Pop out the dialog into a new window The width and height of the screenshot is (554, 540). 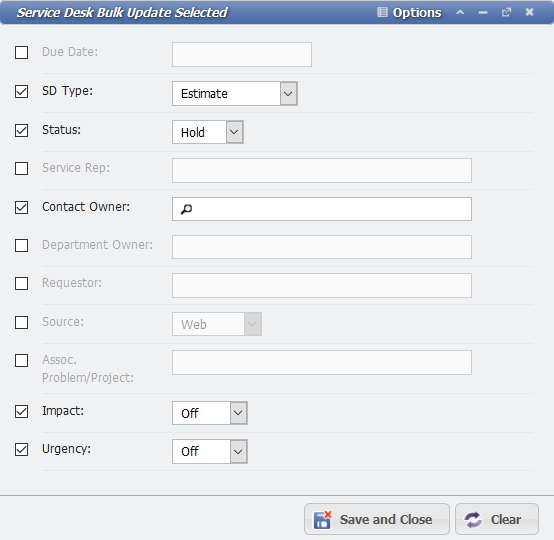[506, 12]
